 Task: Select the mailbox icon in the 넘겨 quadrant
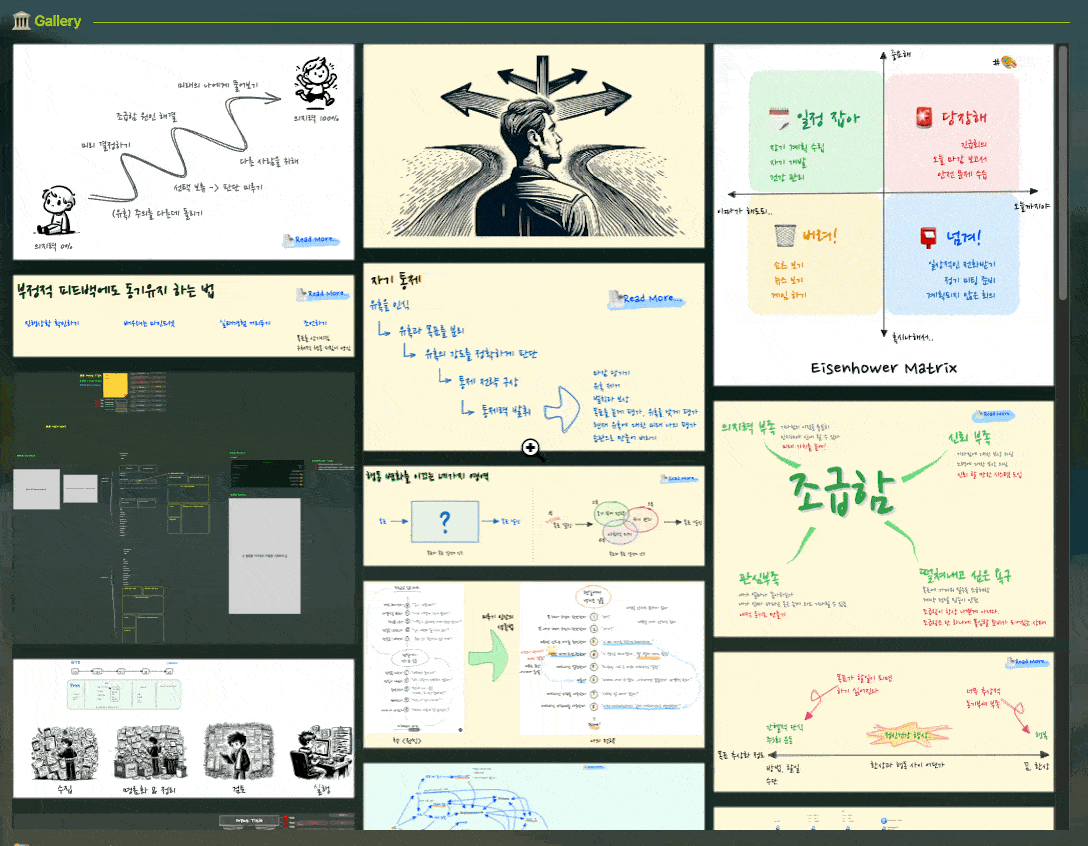[928, 236]
